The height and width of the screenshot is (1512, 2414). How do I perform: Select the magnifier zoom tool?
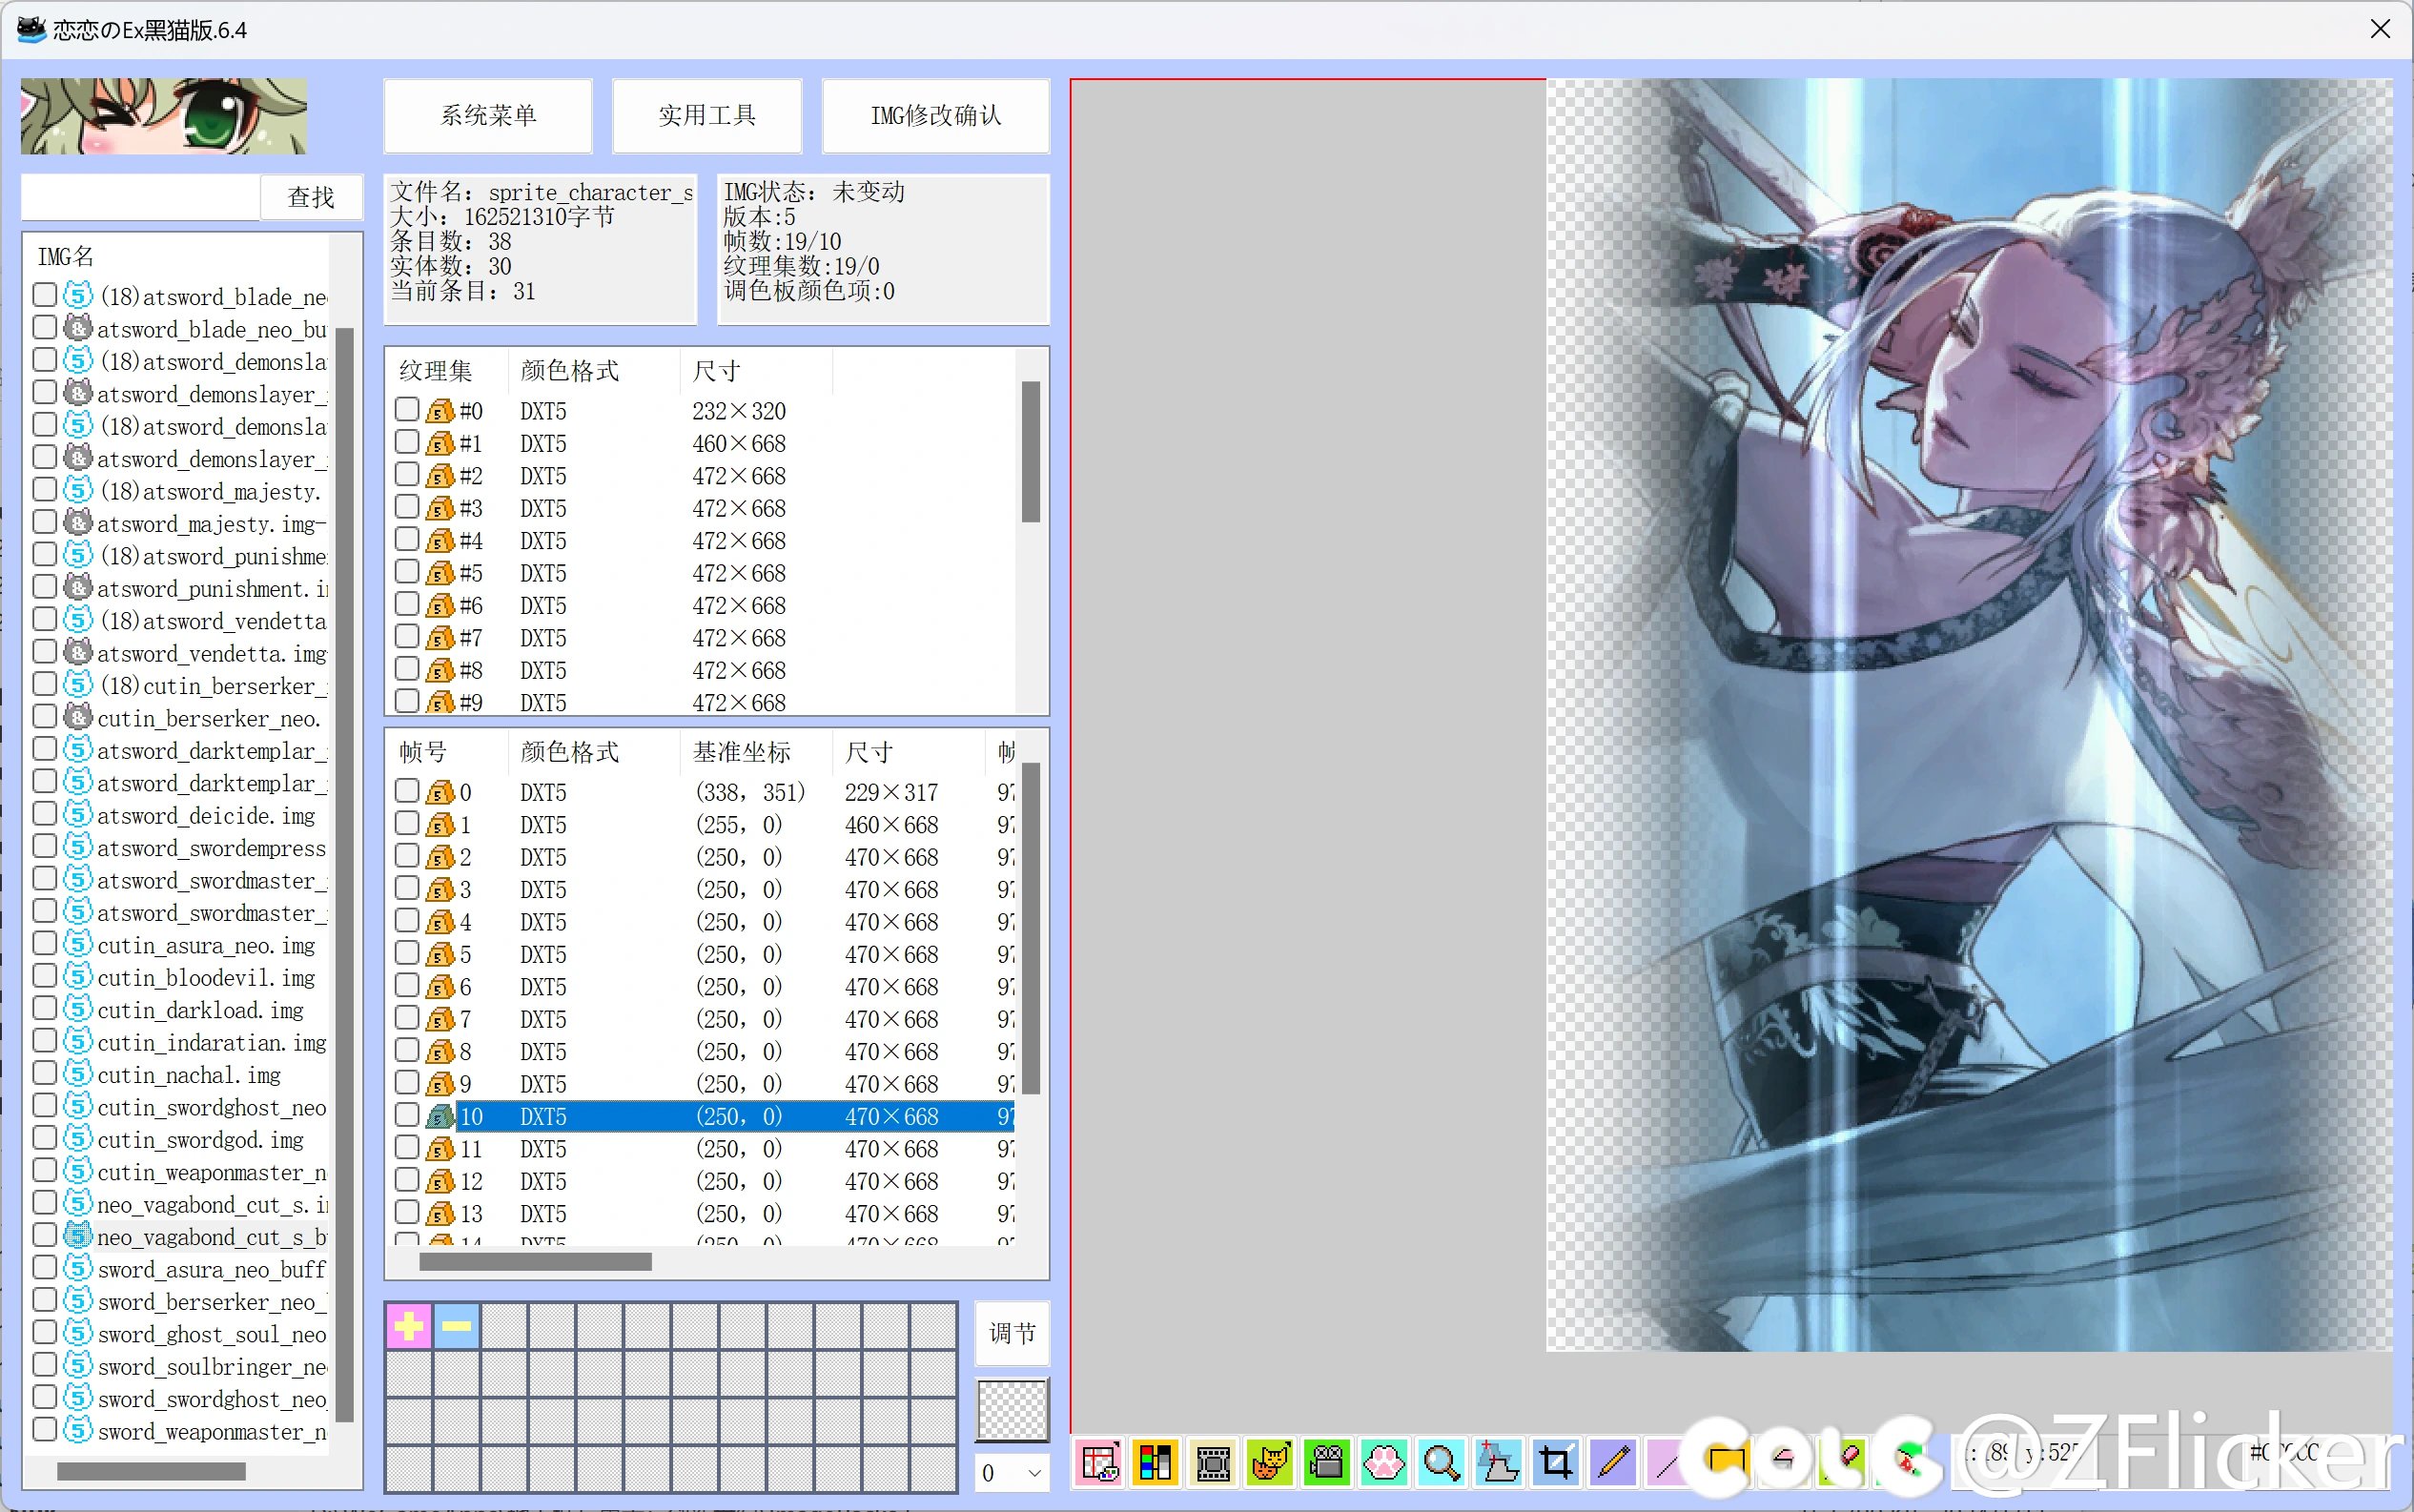1441,1463
